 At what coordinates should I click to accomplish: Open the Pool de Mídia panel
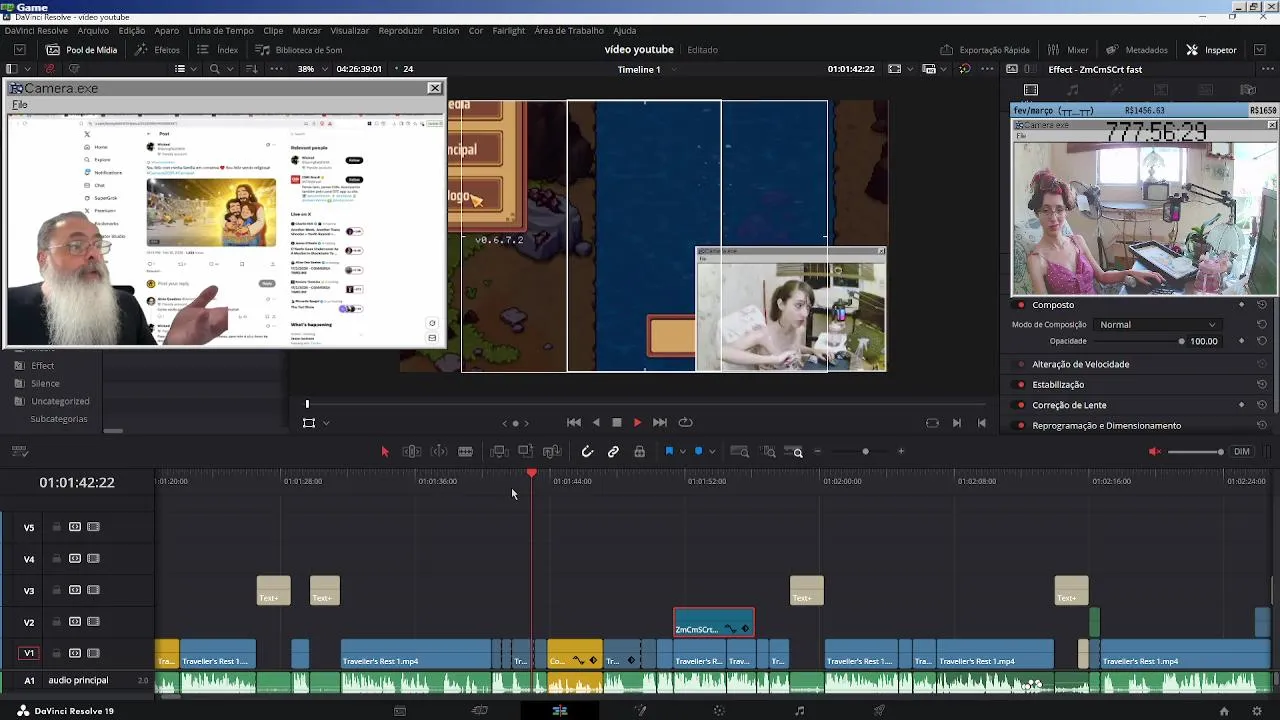pyautogui.click(x=81, y=50)
